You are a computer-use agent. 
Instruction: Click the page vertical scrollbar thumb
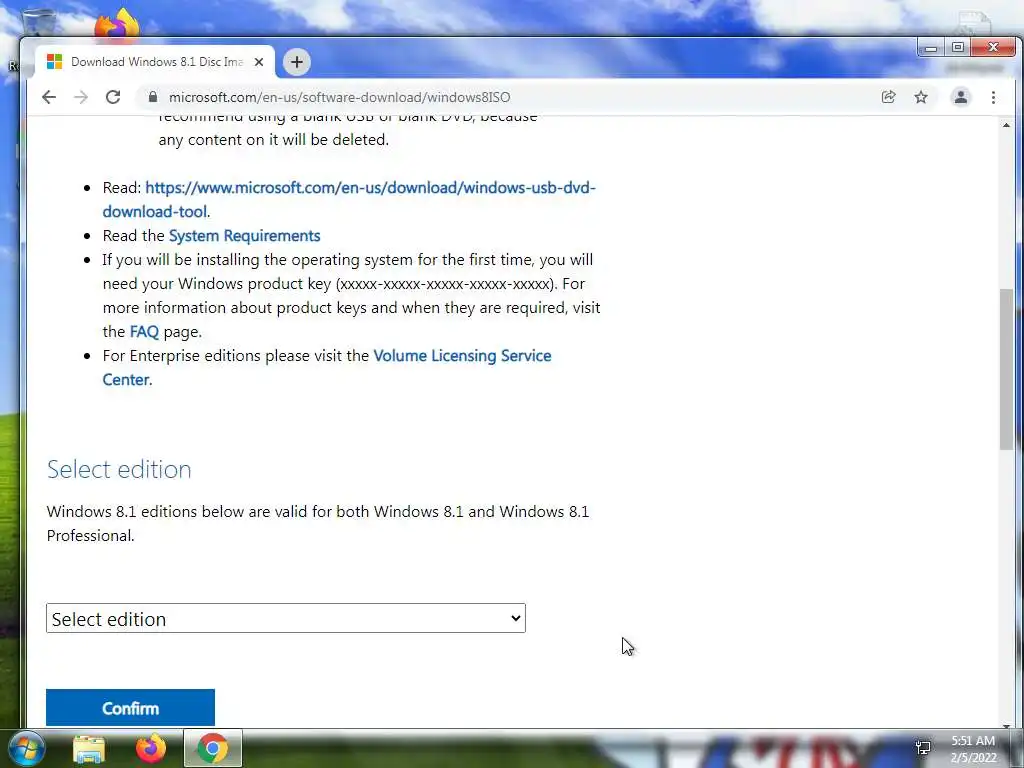1006,369
